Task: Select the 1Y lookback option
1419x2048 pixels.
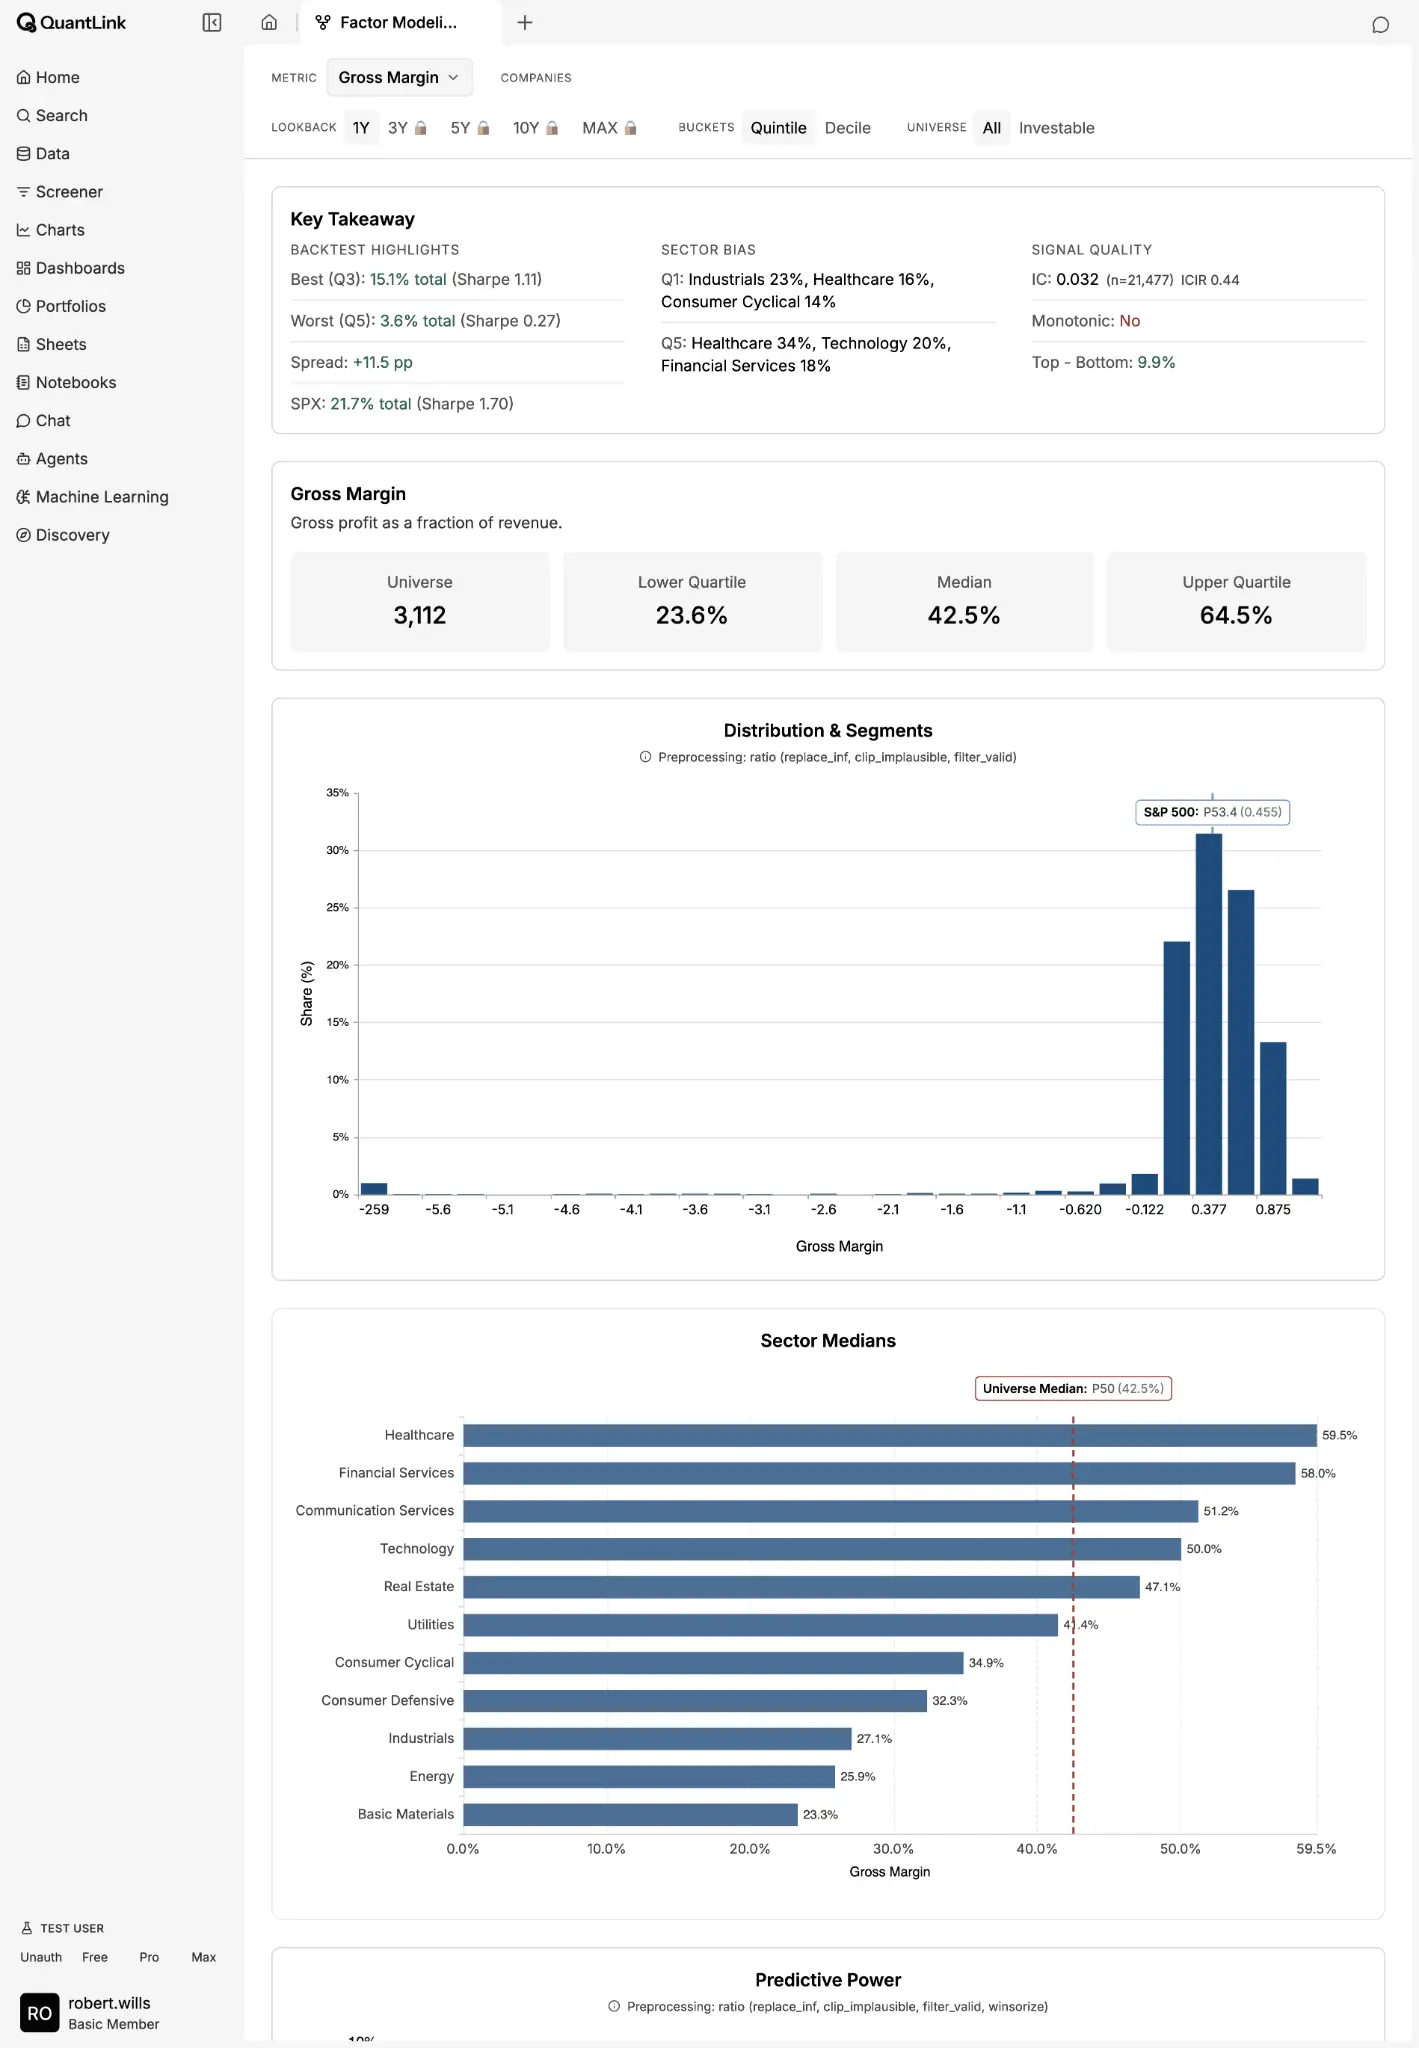Action: click(361, 128)
